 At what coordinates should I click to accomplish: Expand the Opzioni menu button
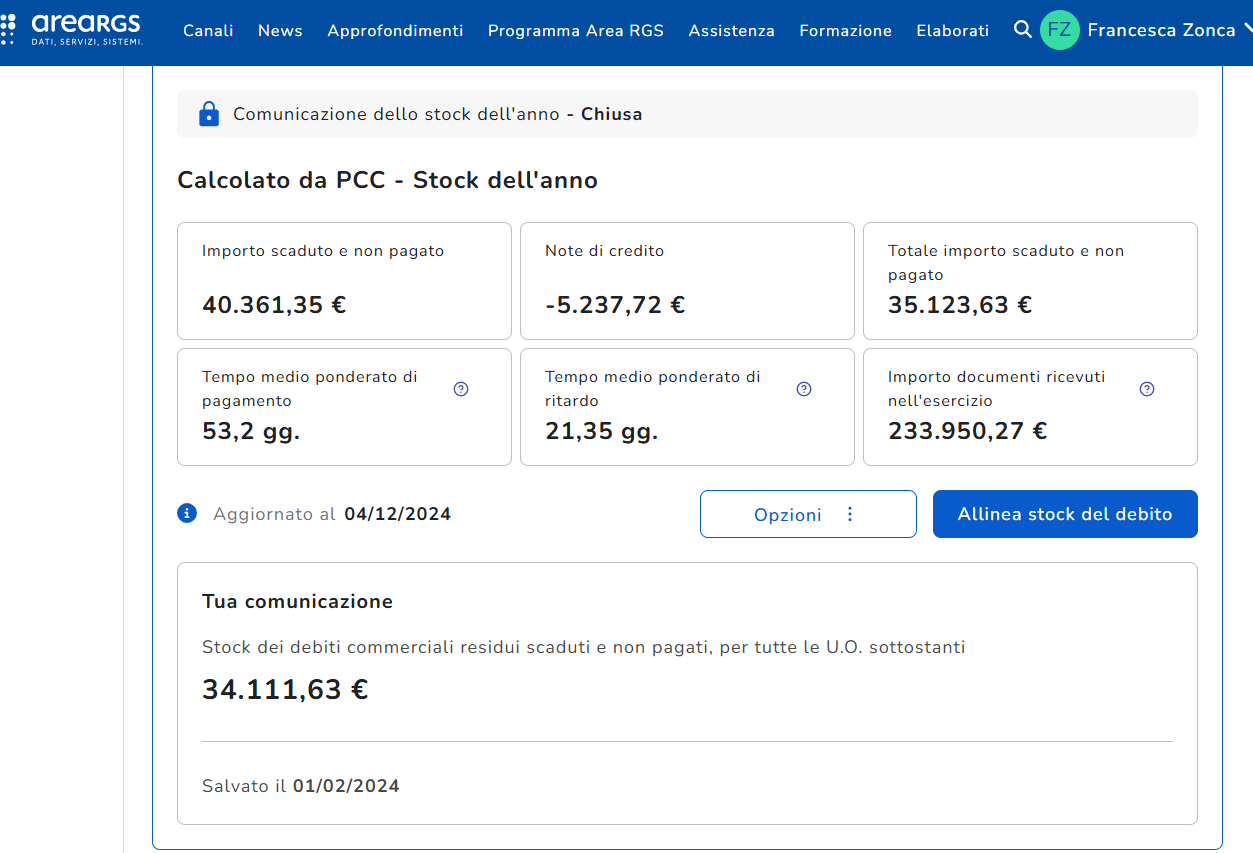tap(807, 514)
